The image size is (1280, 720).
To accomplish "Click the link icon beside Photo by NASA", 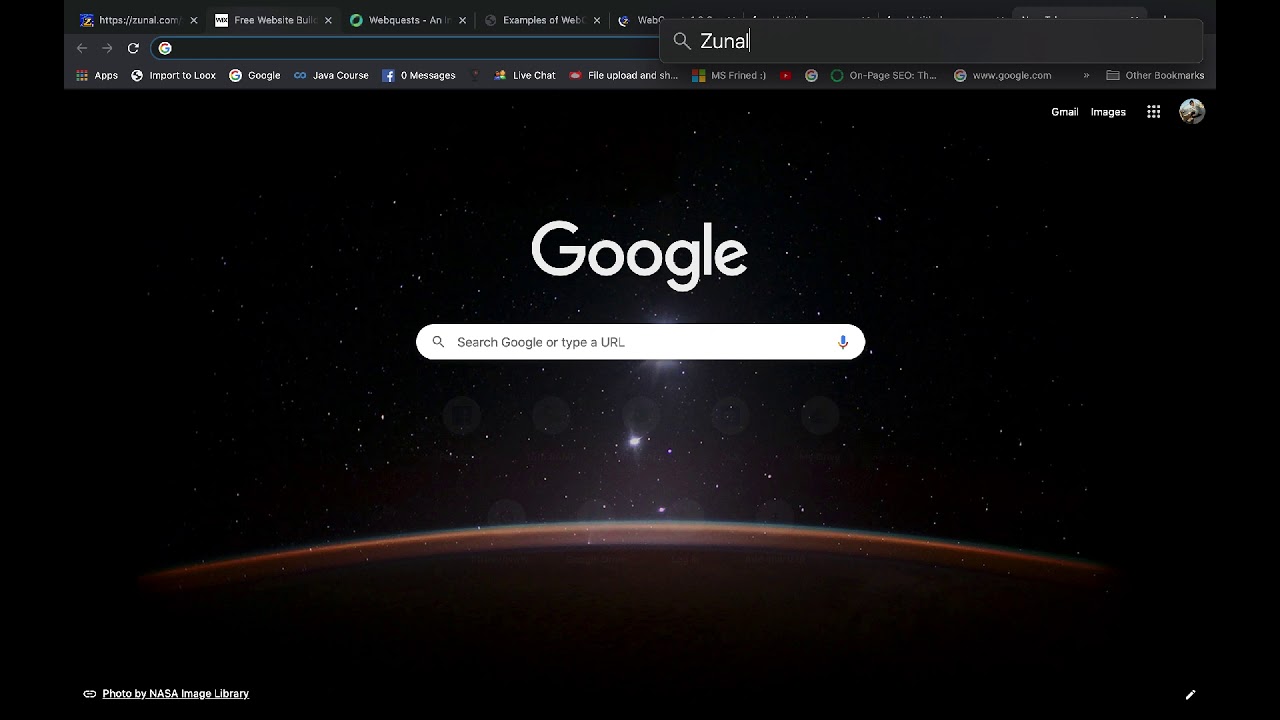I will click(x=89, y=693).
